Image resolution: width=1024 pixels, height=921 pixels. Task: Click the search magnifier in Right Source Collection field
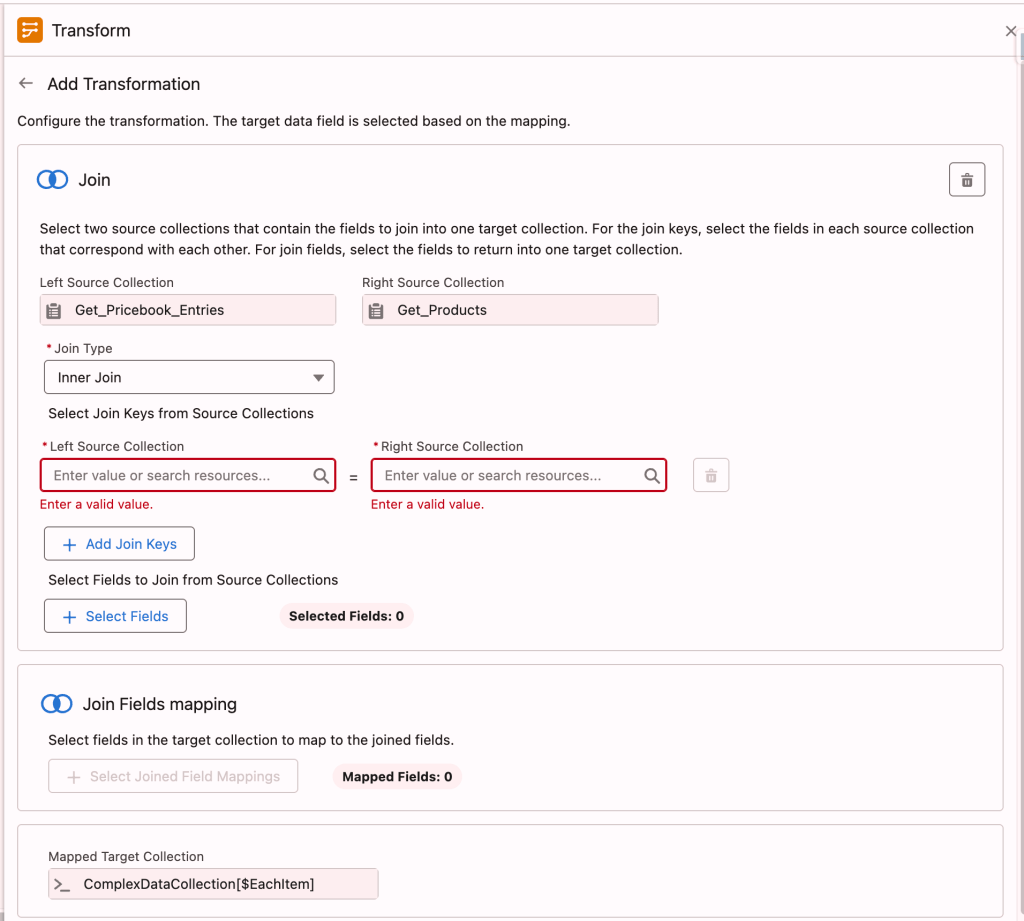pos(651,474)
